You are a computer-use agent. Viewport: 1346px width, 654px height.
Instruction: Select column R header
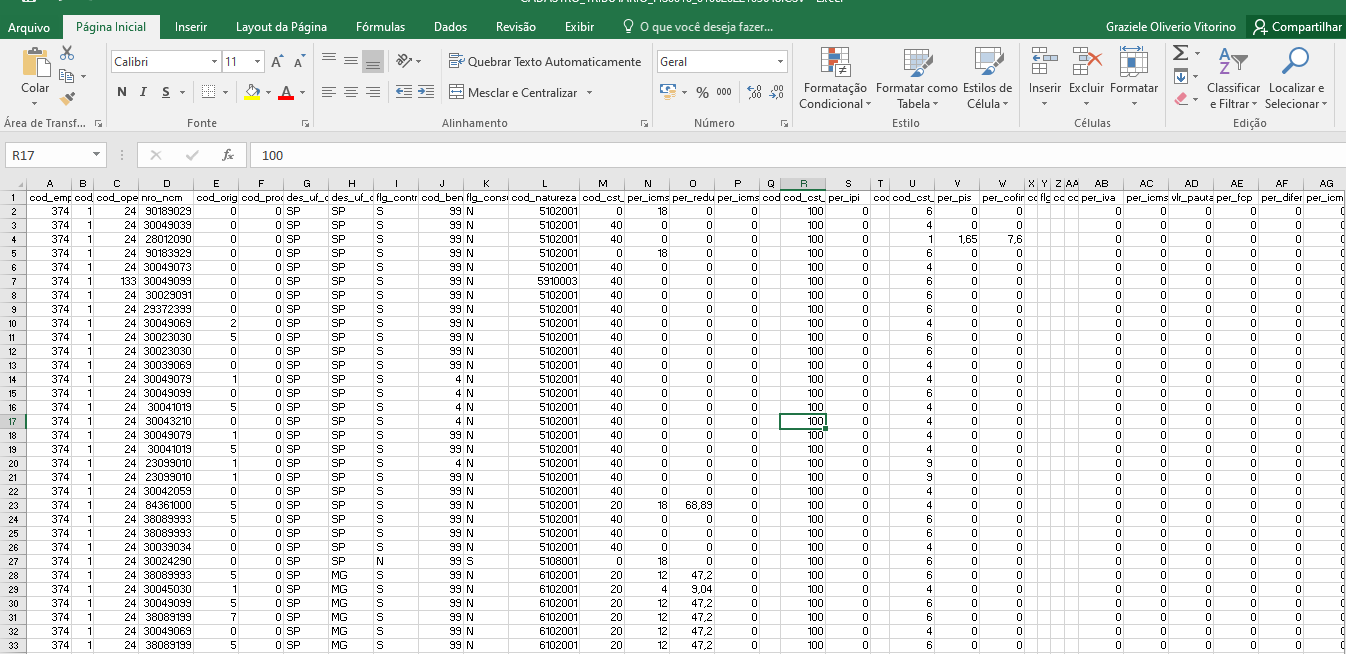pos(803,184)
